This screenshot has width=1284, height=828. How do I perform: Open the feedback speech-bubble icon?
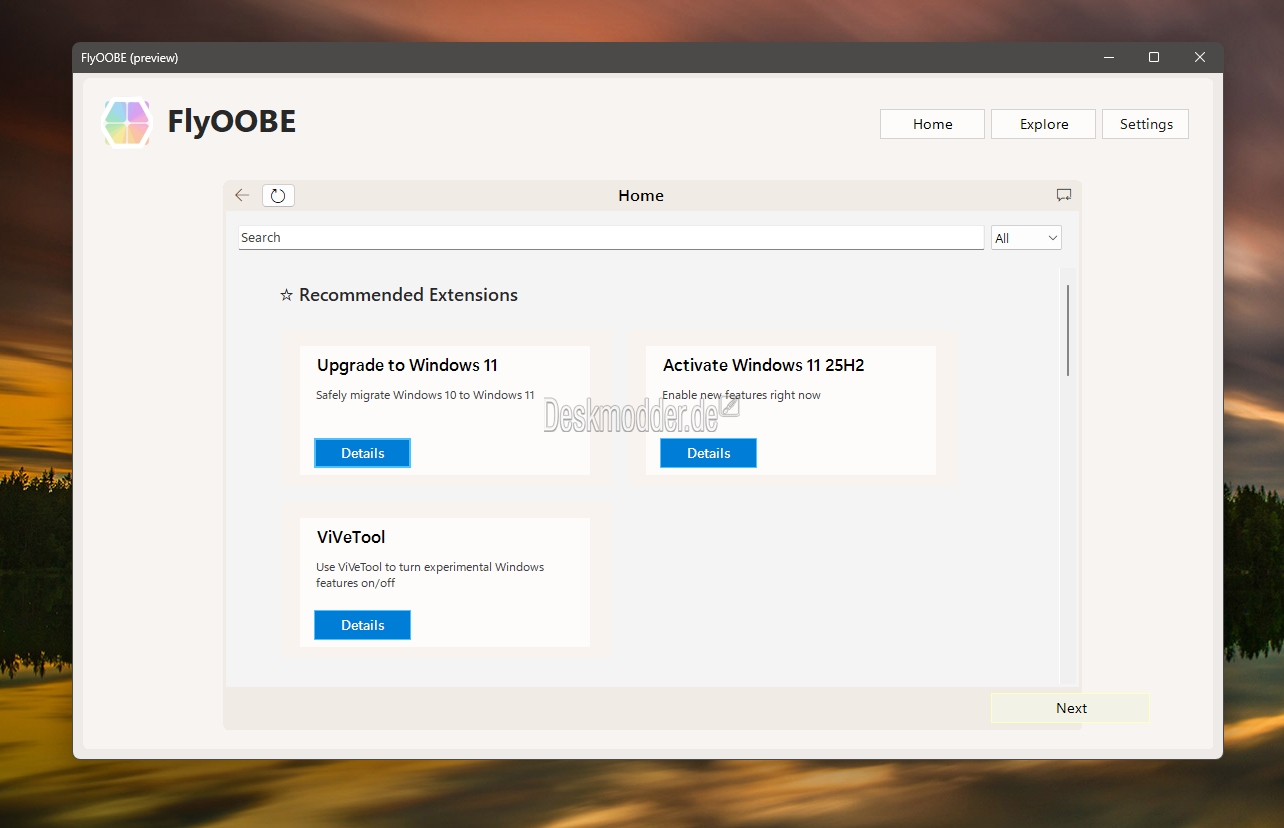(x=1064, y=195)
